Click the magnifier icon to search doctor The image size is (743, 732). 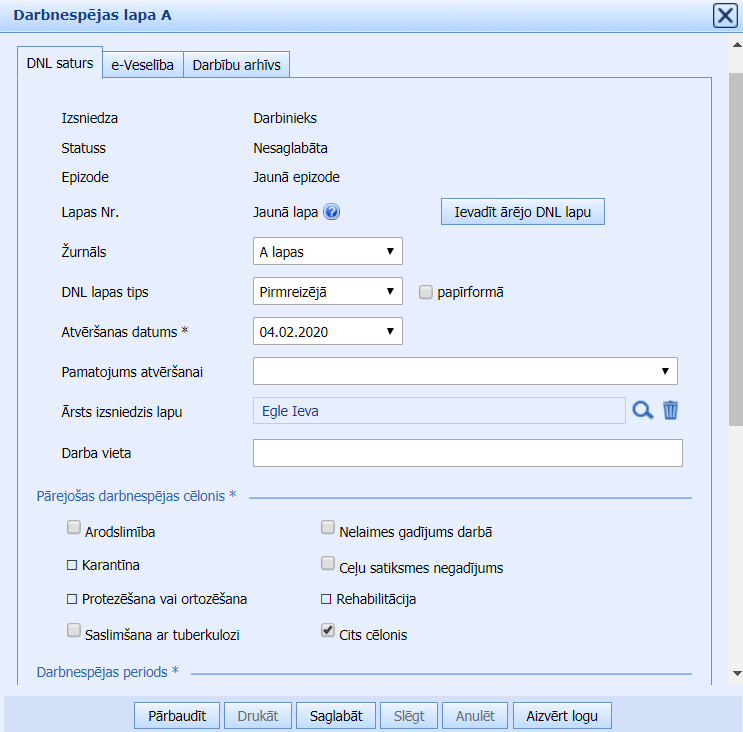pos(641,410)
